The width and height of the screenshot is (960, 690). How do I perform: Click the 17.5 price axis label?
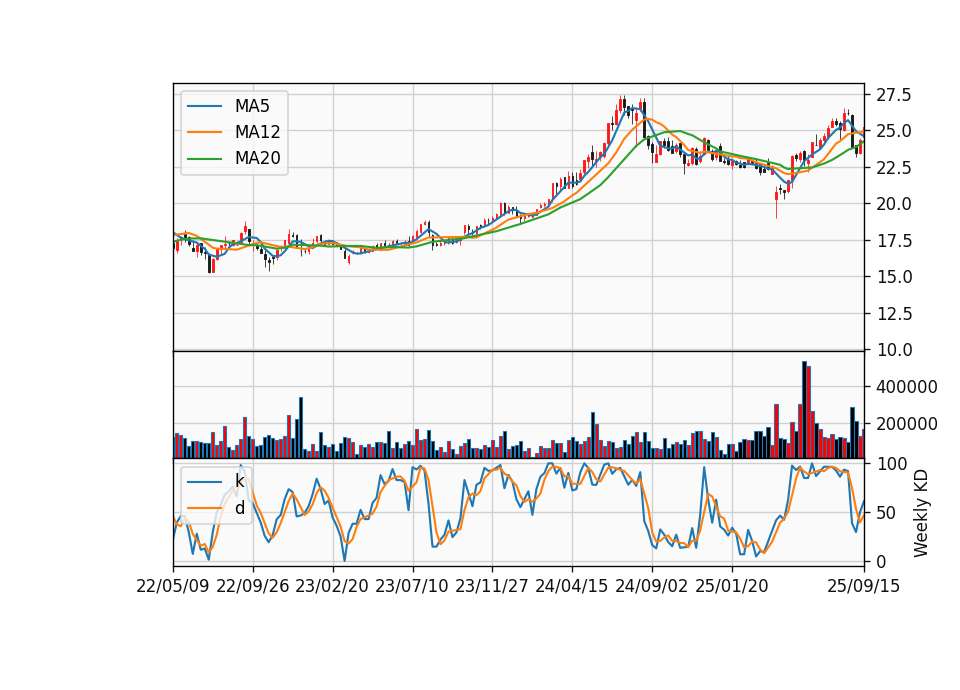coord(894,241)
